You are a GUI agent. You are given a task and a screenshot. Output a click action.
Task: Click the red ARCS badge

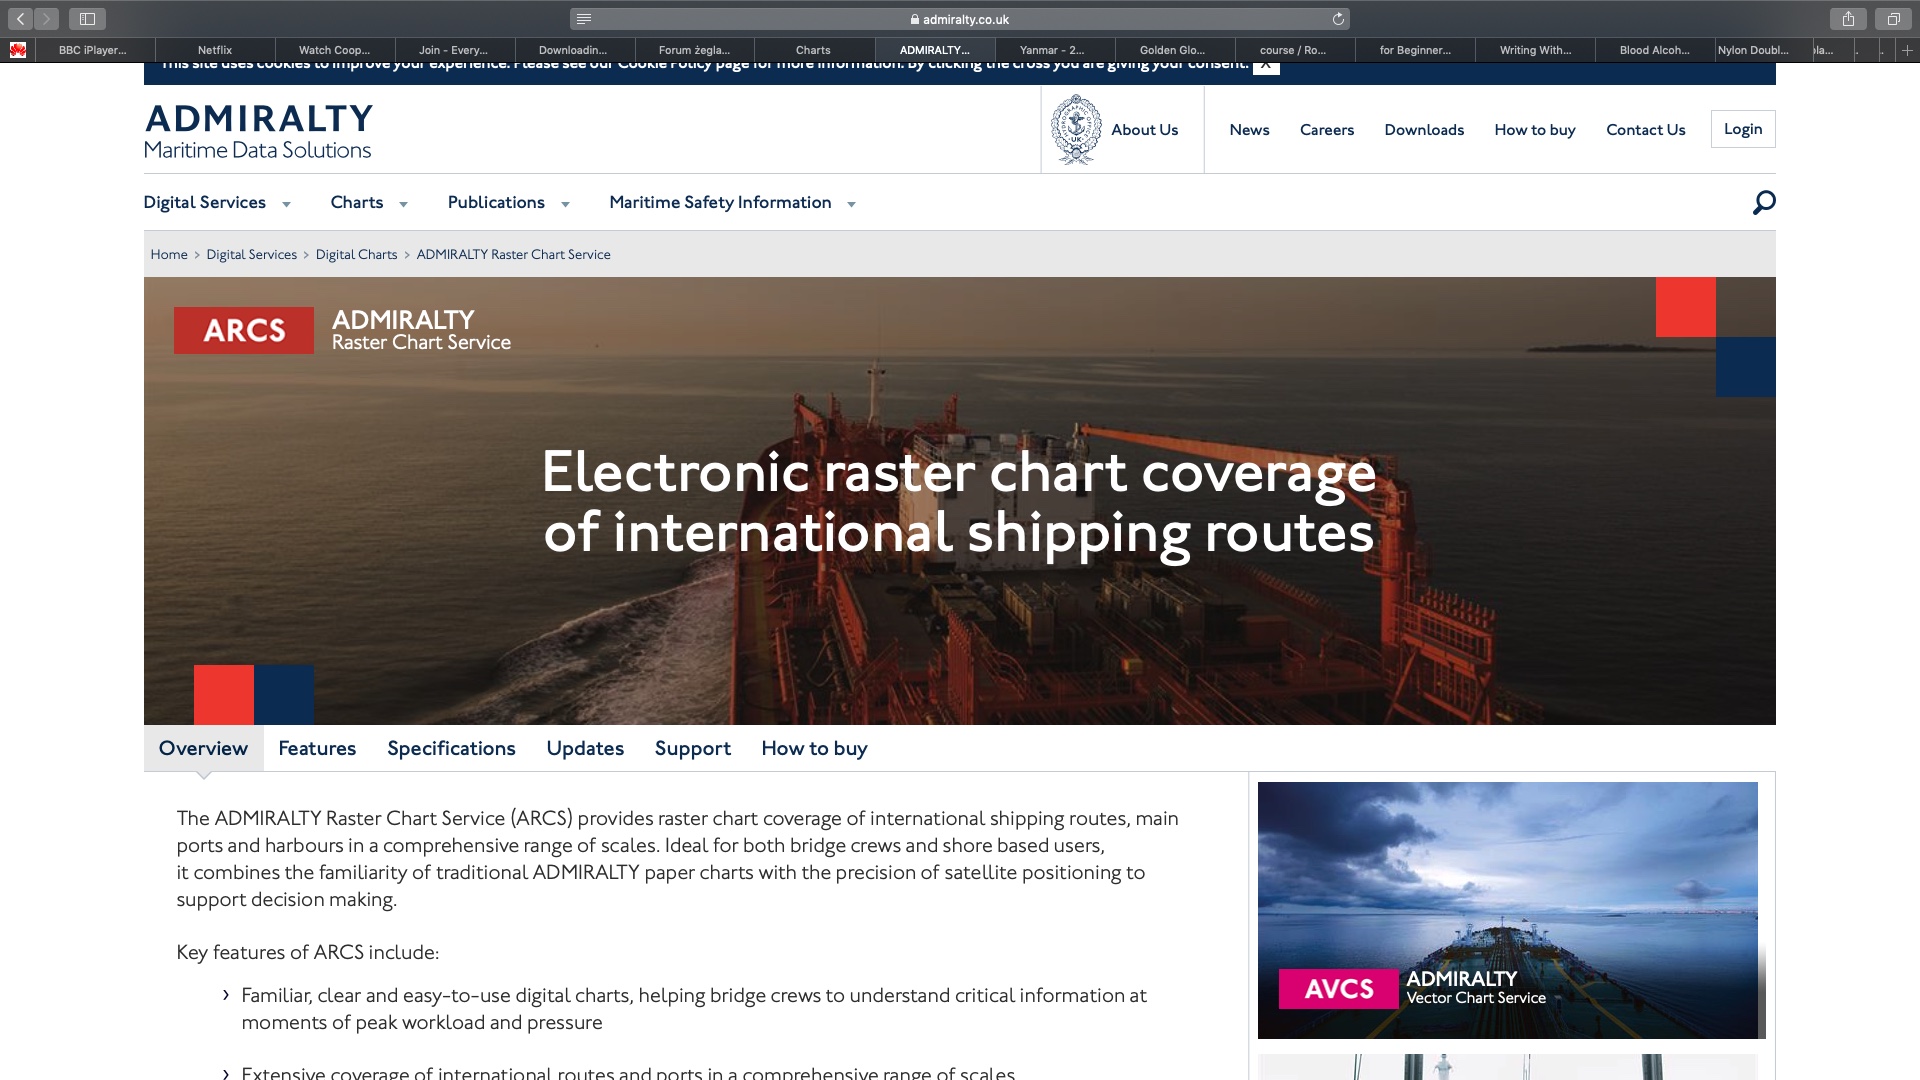(244, 330)
